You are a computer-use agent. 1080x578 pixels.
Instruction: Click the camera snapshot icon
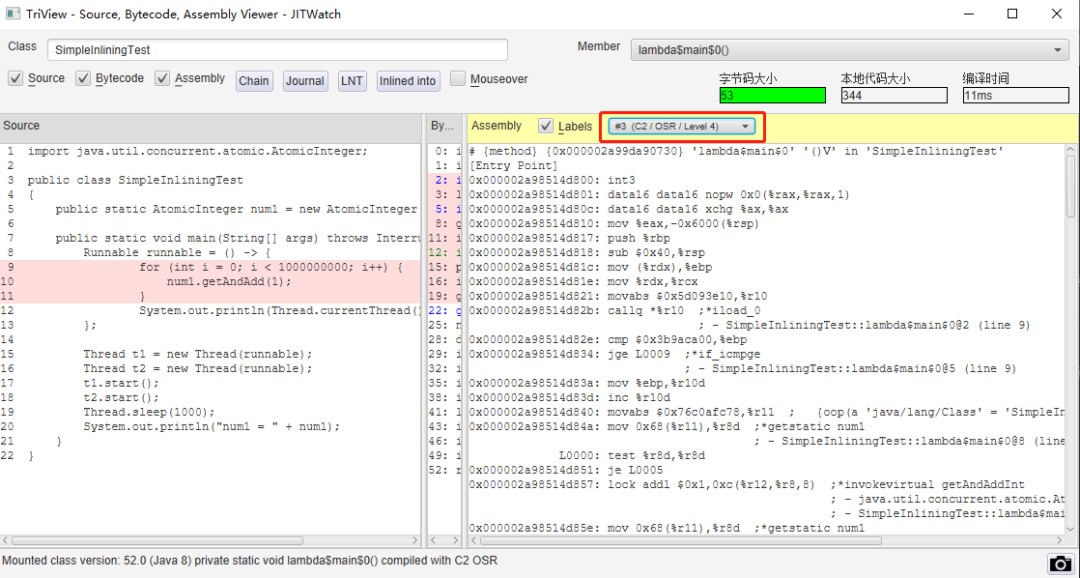pyautogui.click(x=1060, y=563)
